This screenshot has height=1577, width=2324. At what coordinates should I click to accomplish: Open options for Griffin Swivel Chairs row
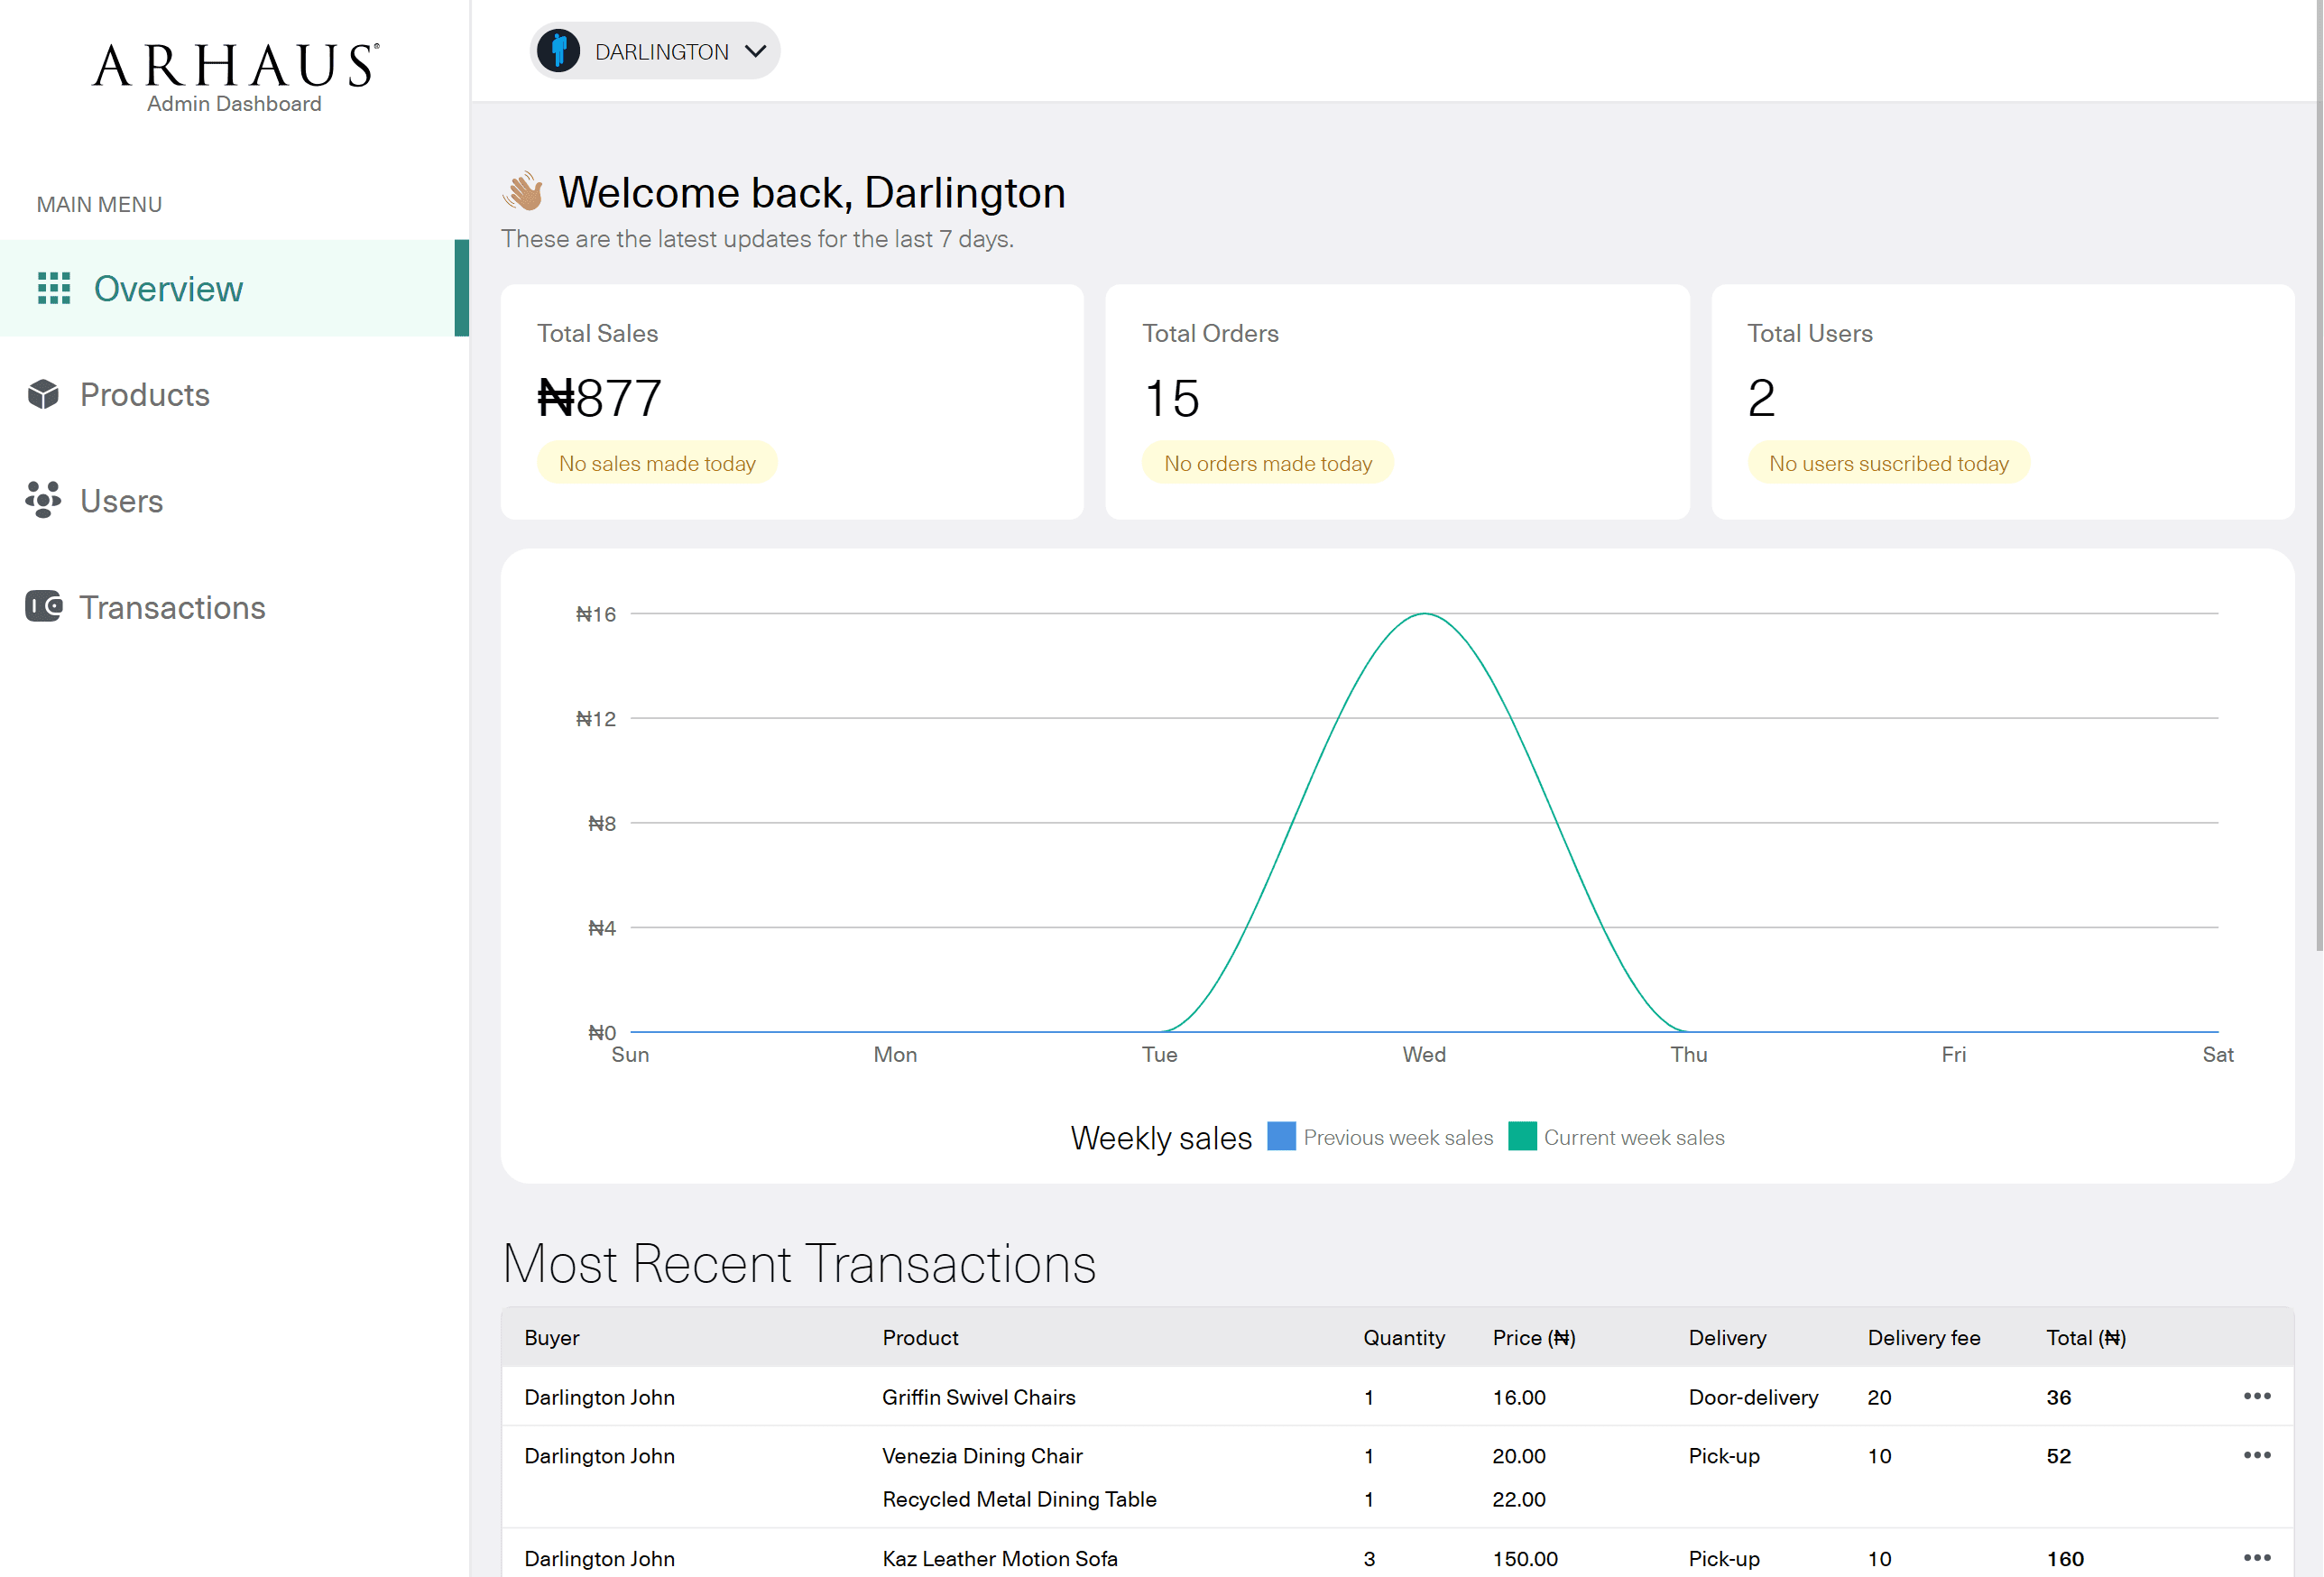2256,1396
